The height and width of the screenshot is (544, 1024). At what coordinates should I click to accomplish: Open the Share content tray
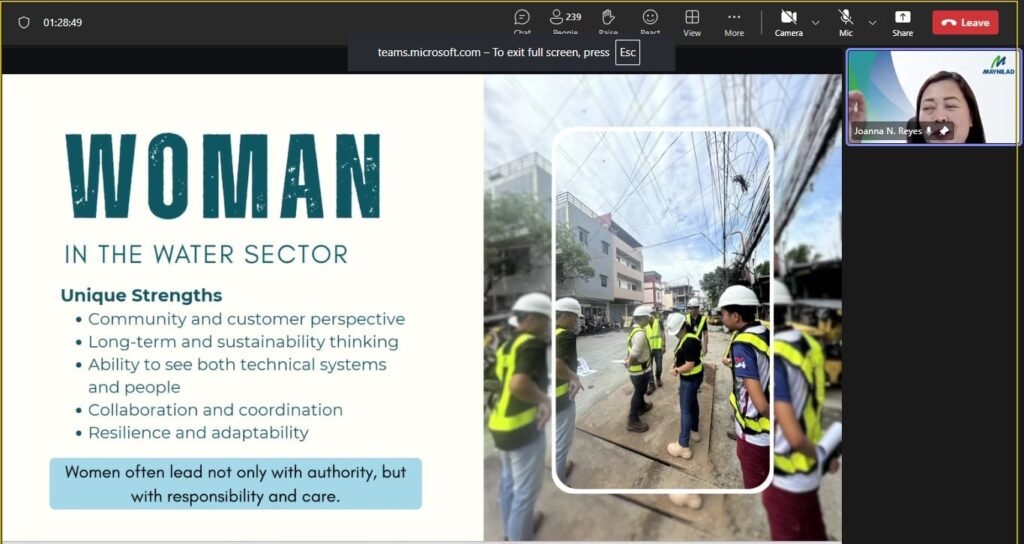[902, 21]
